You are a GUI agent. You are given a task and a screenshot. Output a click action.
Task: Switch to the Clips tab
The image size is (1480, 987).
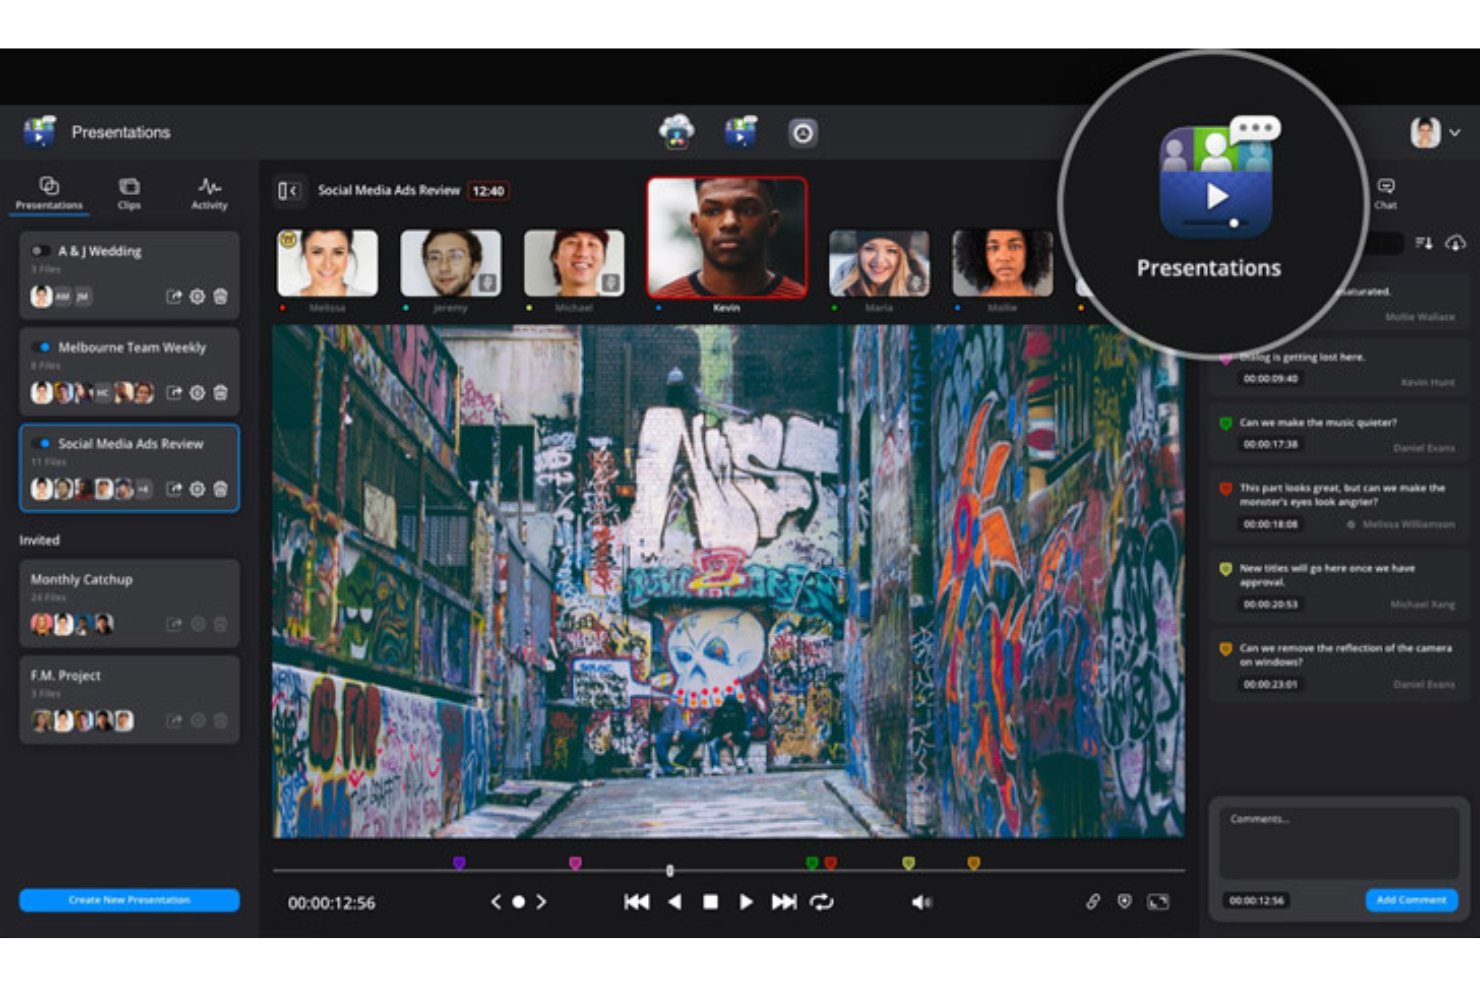pos(129,193)
